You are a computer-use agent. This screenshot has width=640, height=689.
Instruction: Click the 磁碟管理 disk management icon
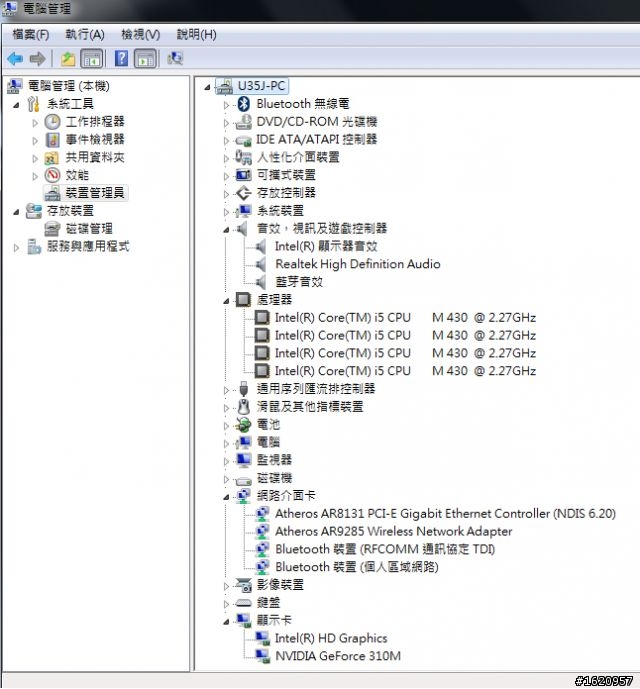[52, 228]
